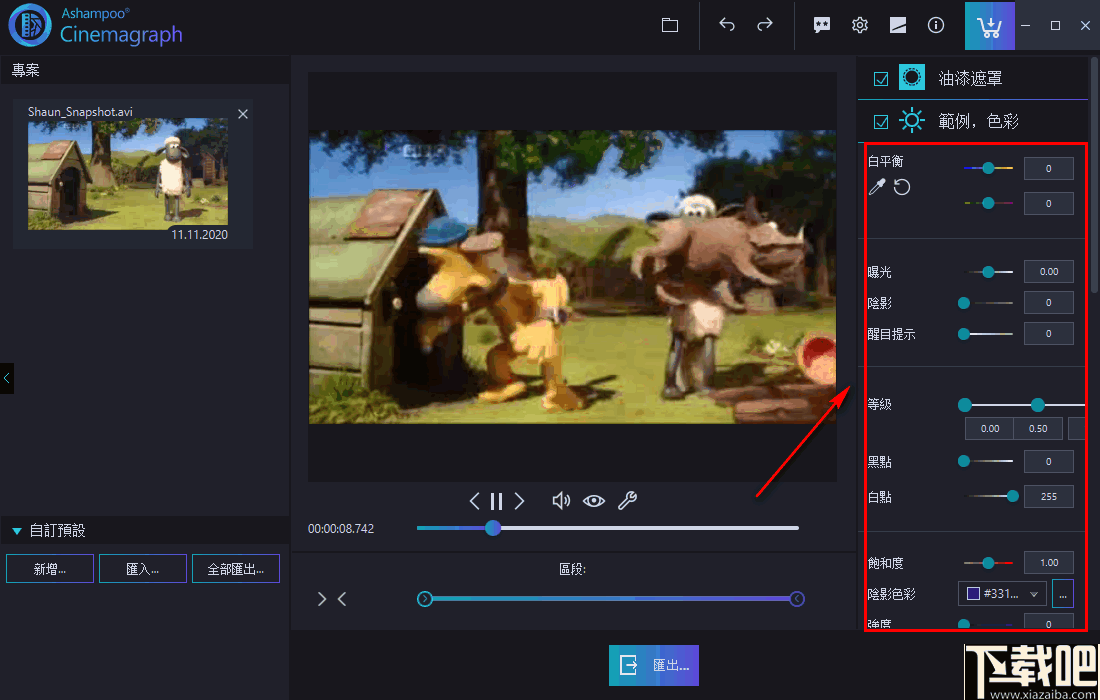Open the wrench tools icon

tap(627, 501)
